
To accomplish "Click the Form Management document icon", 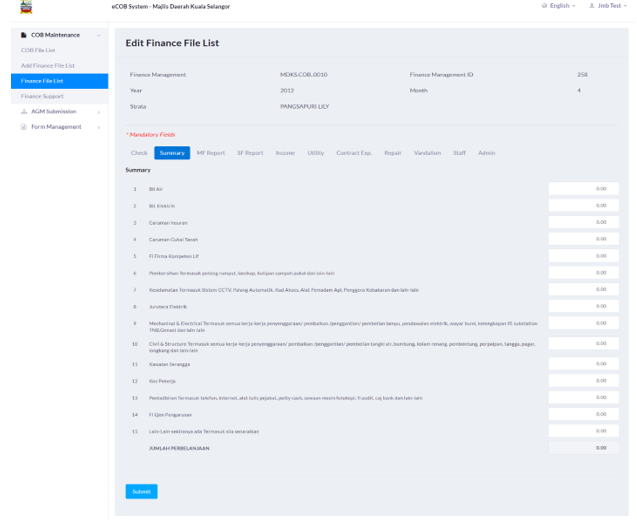I will [24, 126].
